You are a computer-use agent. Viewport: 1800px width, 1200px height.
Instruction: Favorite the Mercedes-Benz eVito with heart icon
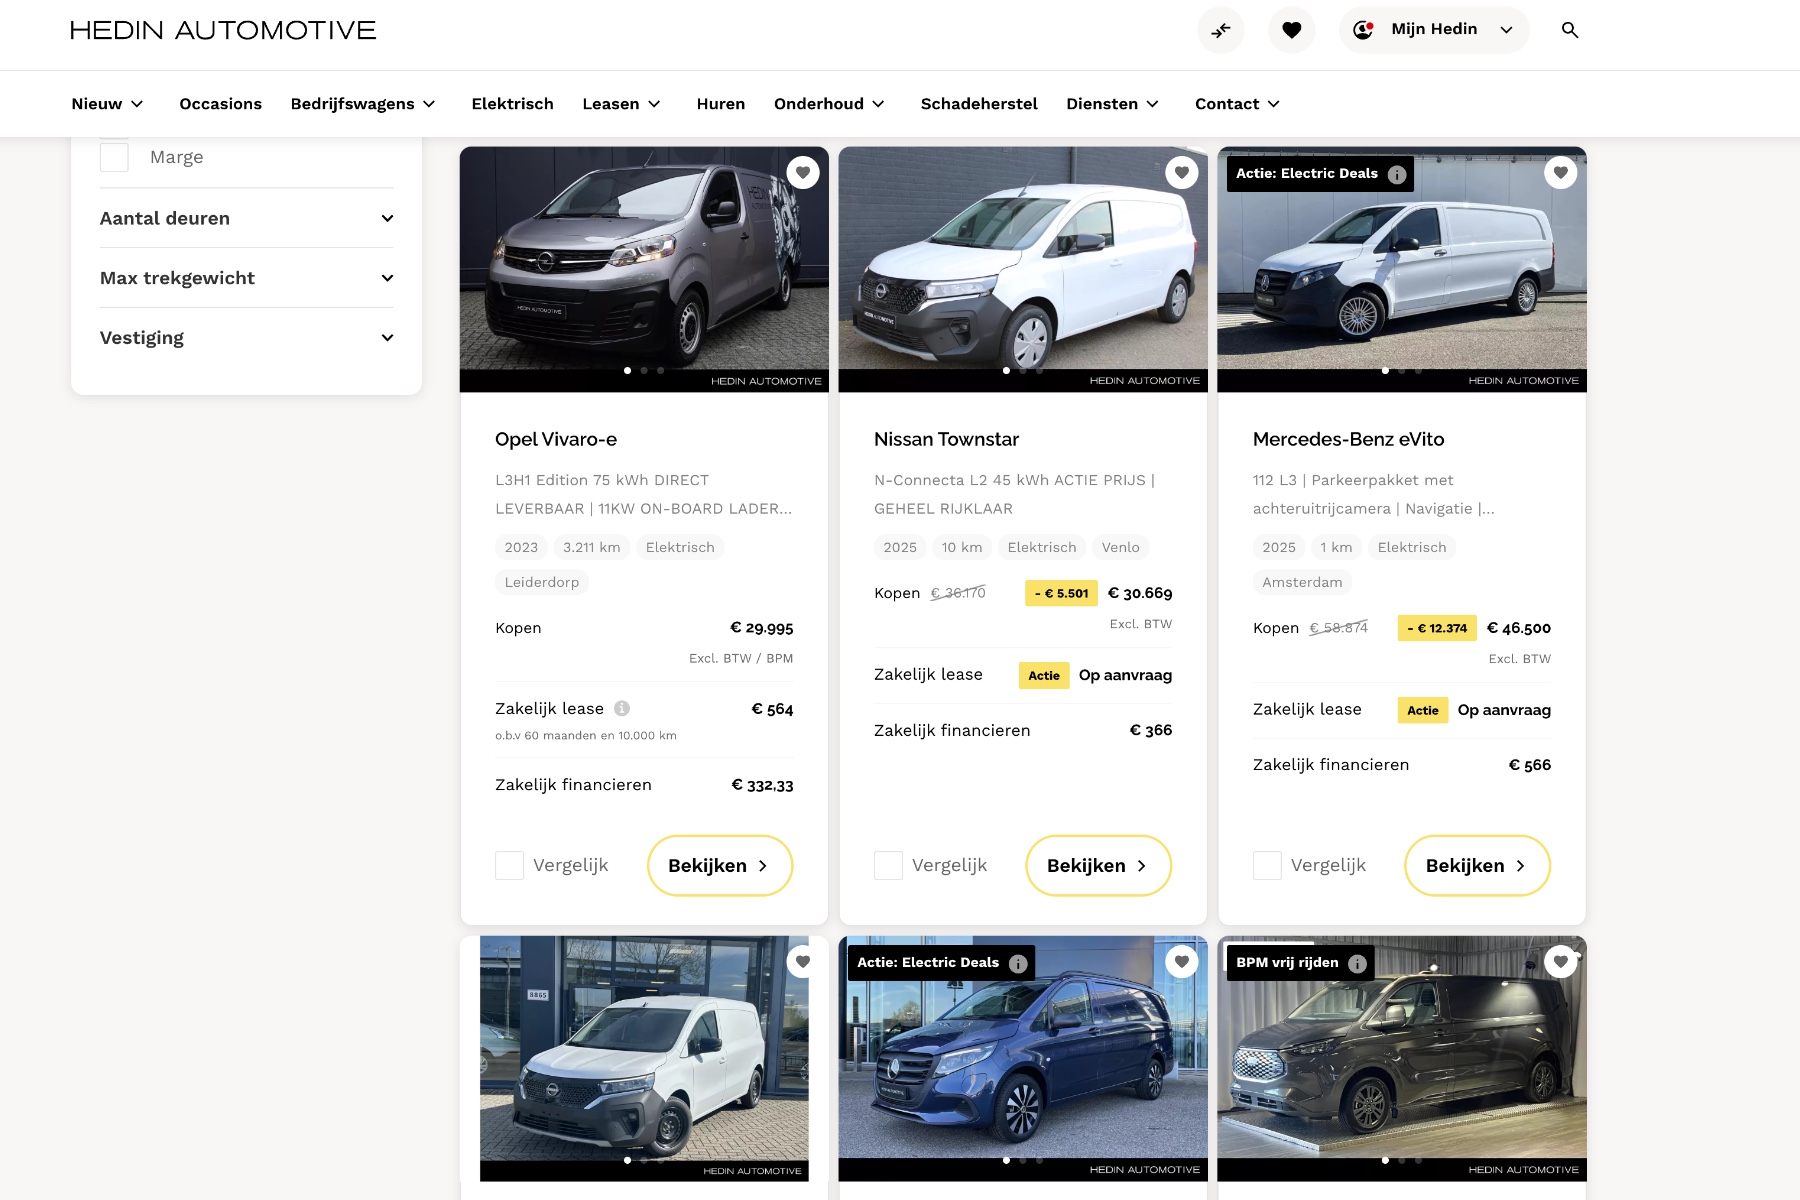(1561, 173)
